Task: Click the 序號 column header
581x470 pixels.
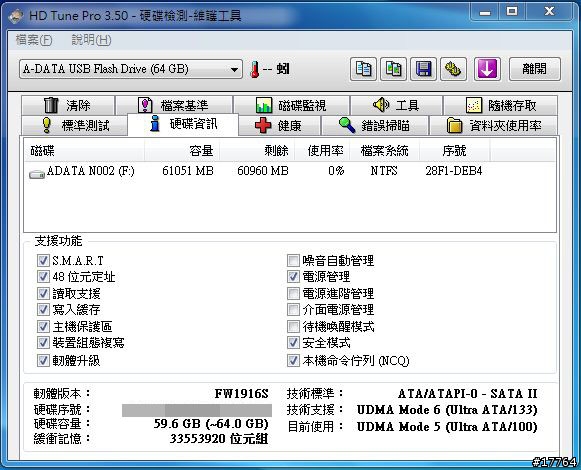Action: tap(455, 150)
